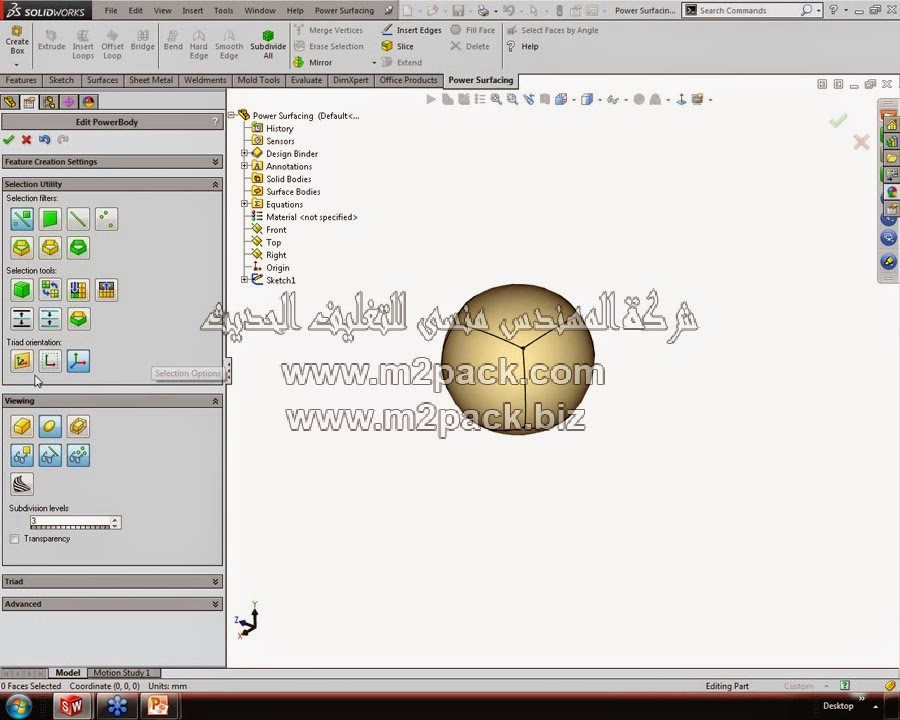Screen dimensions: 900x720
Task: Select the Extrude tool
Action: point(51,41)
